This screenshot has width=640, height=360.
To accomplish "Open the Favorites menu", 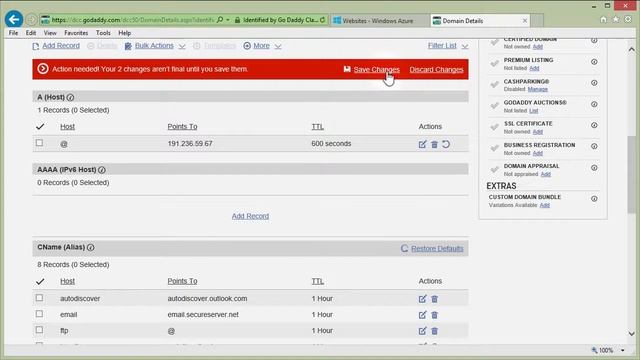I will 76,33.
